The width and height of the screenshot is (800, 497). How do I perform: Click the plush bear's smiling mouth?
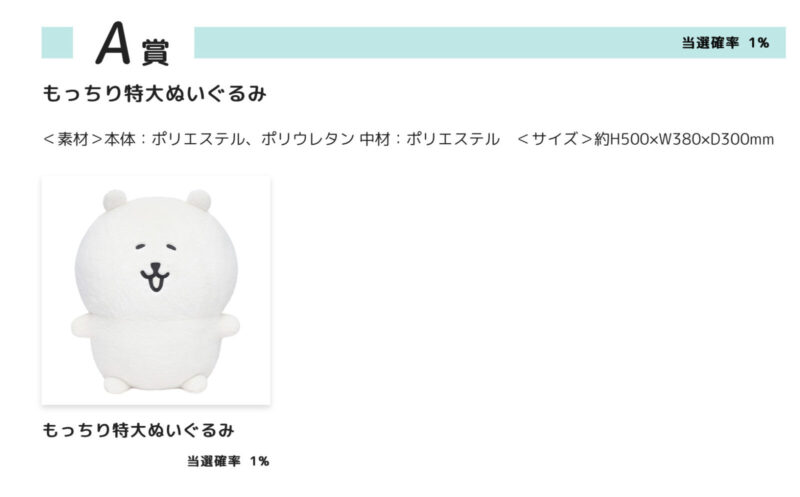point(154,278)
